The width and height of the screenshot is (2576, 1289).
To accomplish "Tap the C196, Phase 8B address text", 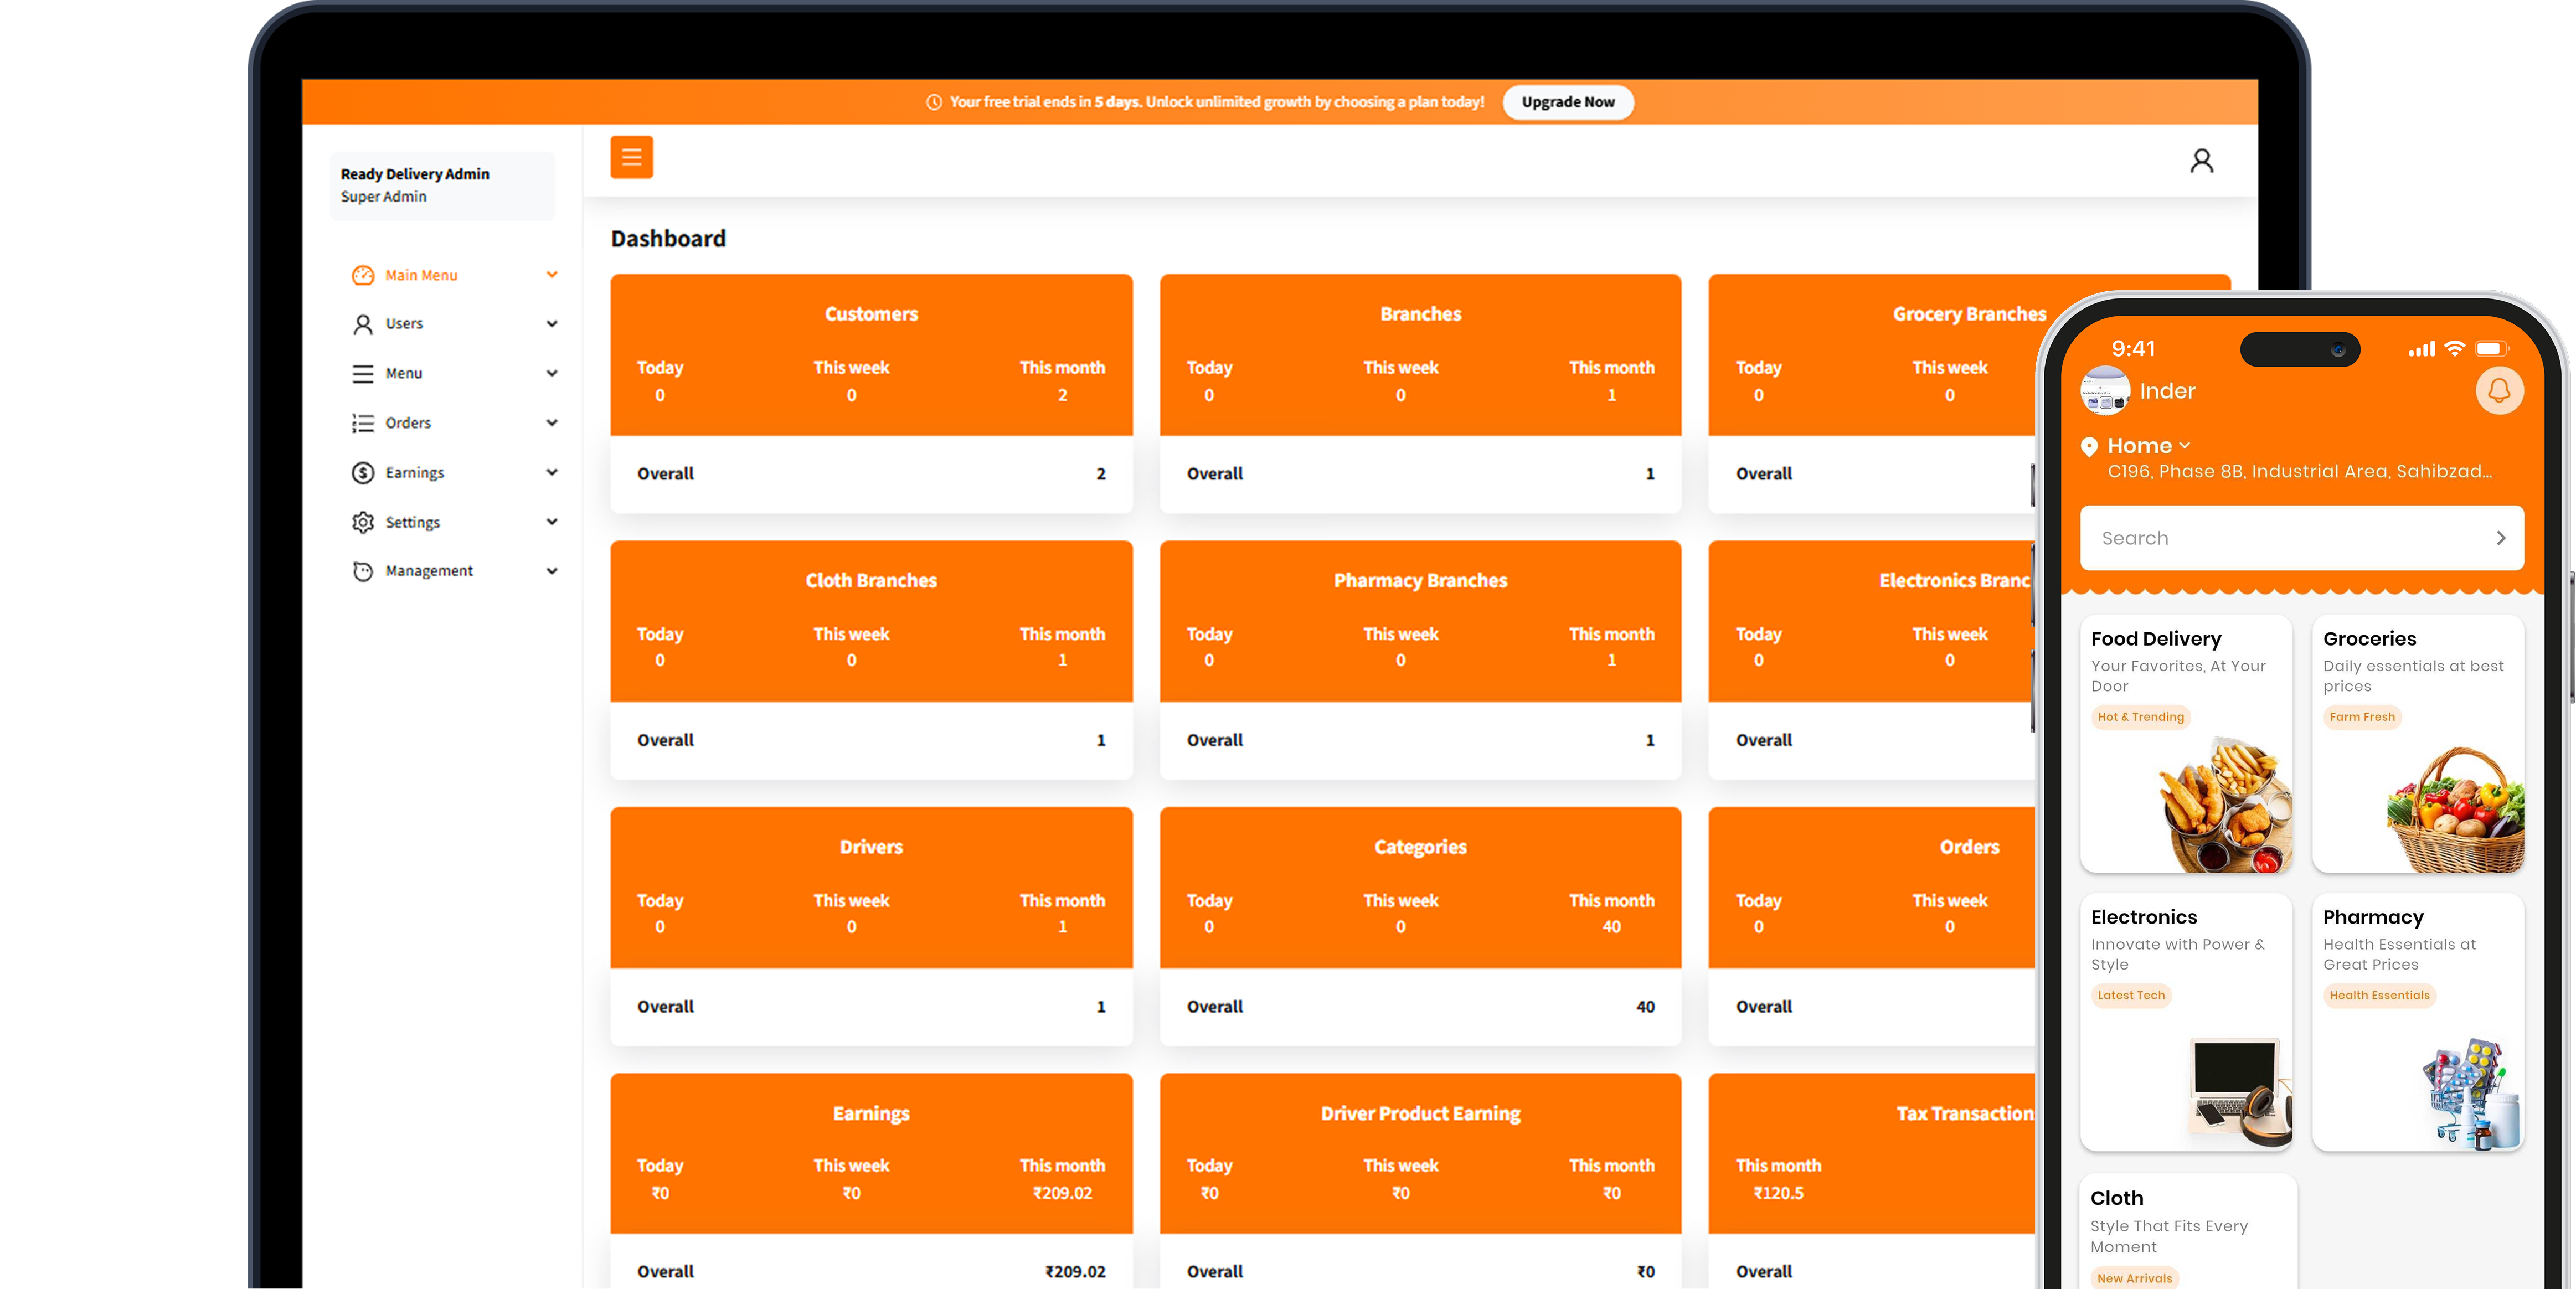I will point(2299,472).
